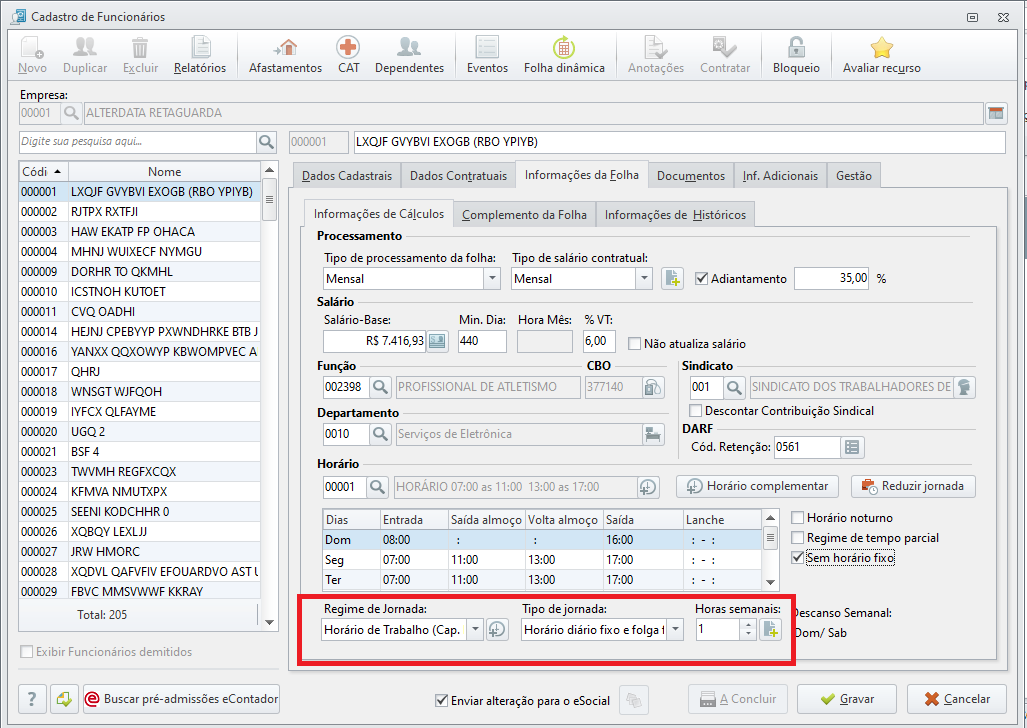Toggle the Adiantamento checkbox
This screenshot has height=728, width=1027.
click(x=701, y=278)
